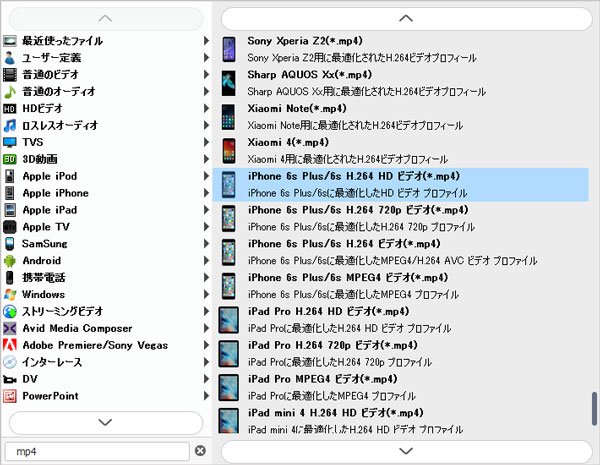Select iPad Pro H.264 720p ビデオ profile
The width and height of the screenshot is (600, 465).
coord(401,354)
